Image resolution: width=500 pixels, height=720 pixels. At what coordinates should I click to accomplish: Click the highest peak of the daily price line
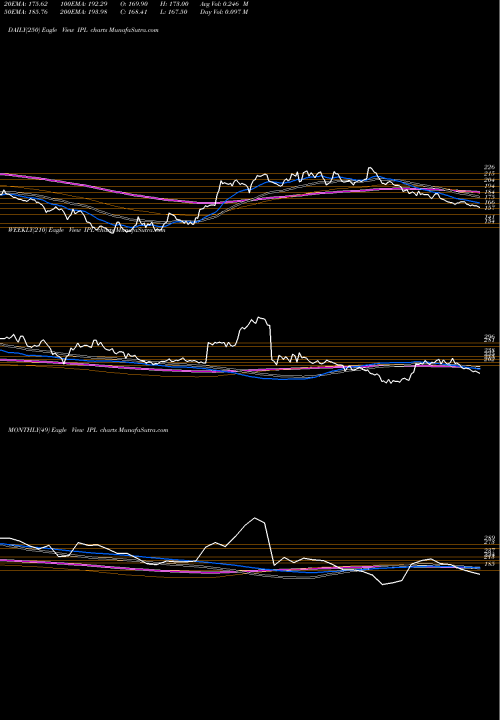[370, 168]
